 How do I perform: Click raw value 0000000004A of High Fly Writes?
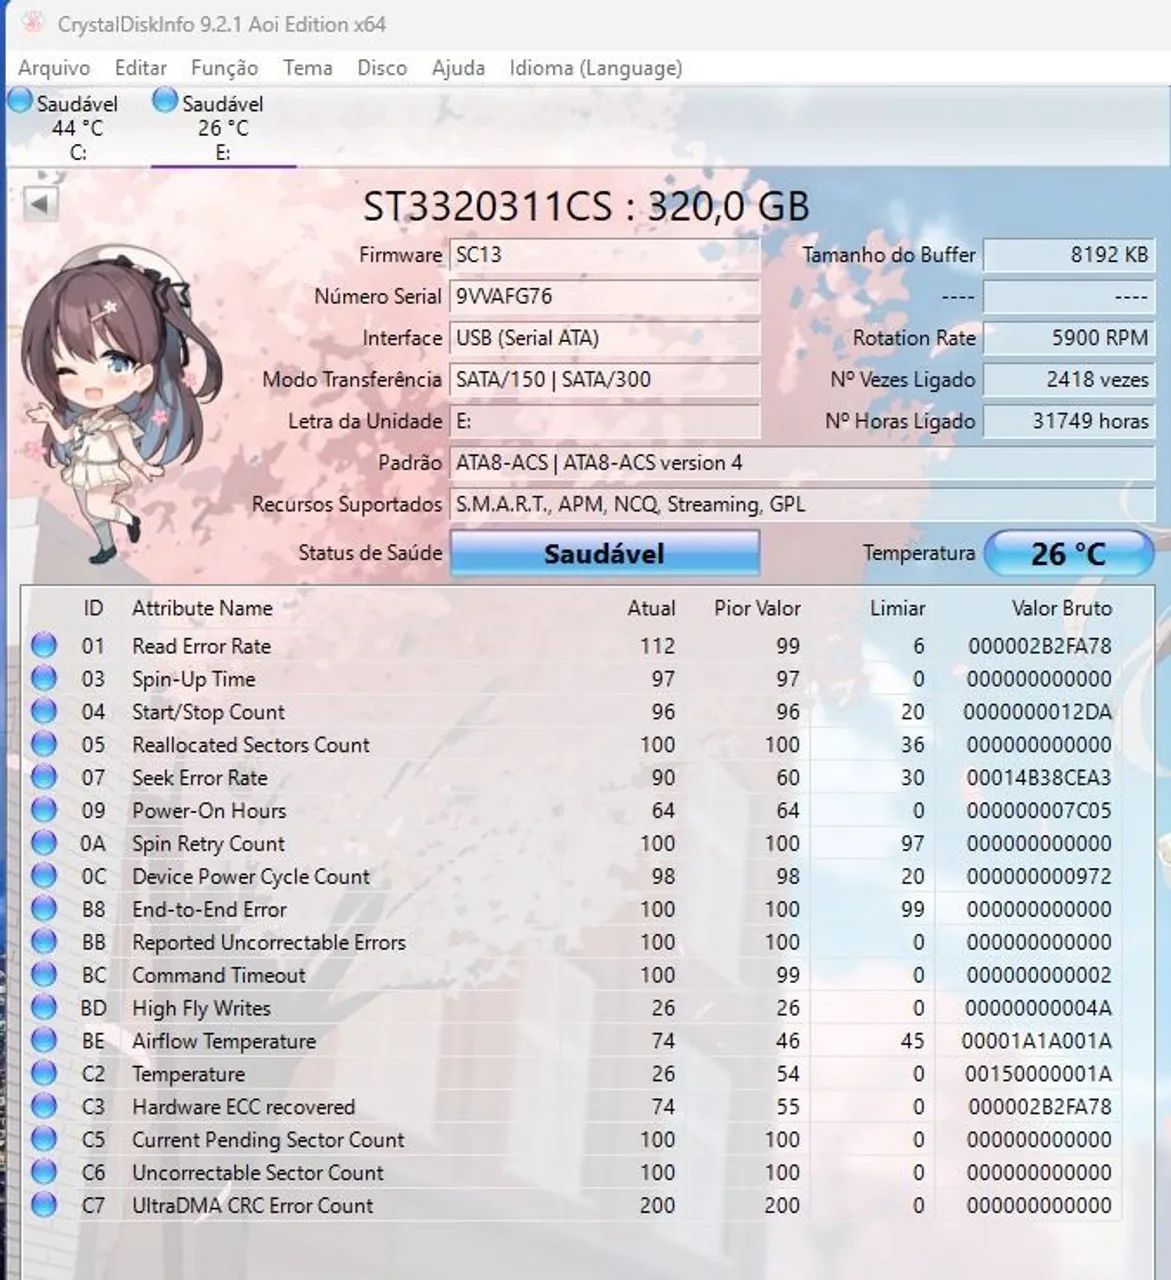pyautogui.click(x=1038, y=1008)
